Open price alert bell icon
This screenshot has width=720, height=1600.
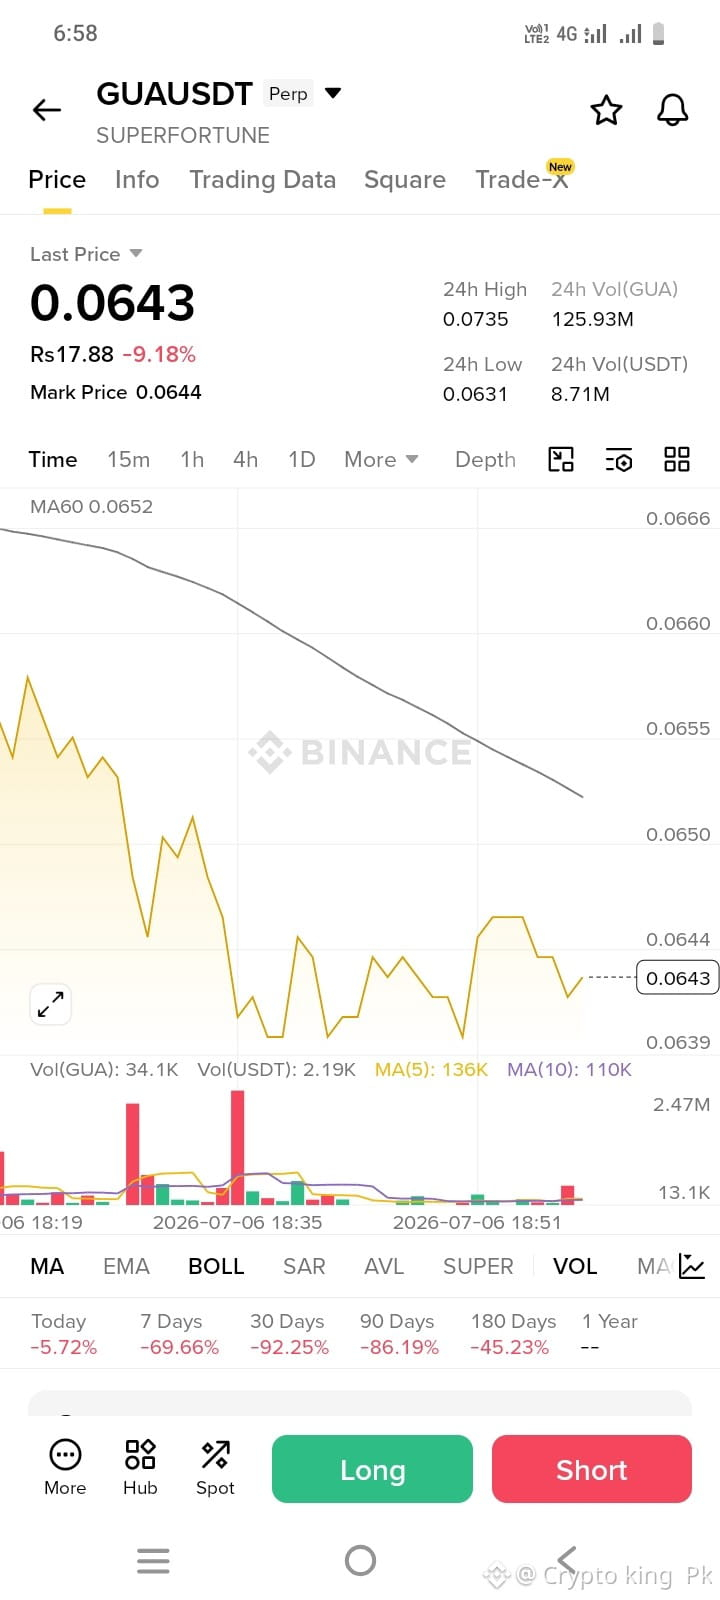(x=672, y=110)
